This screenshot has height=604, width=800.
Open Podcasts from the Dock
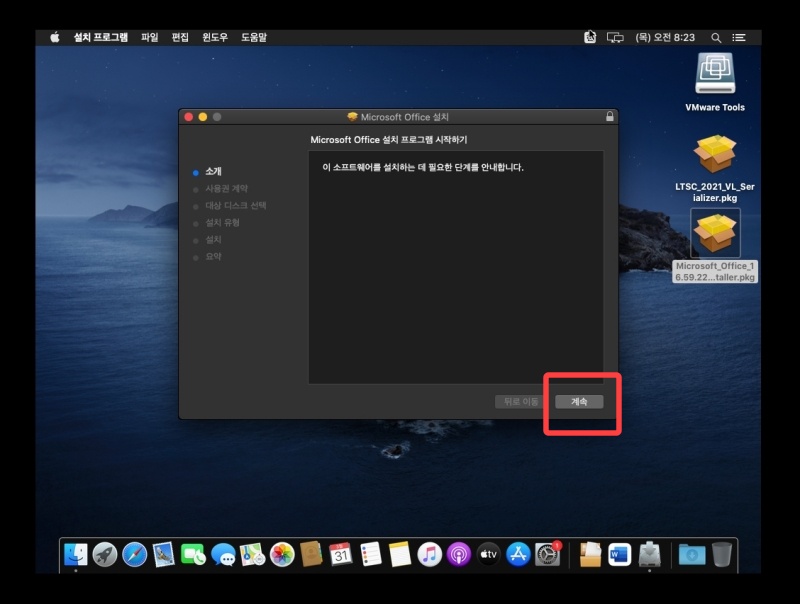(459, 554)
